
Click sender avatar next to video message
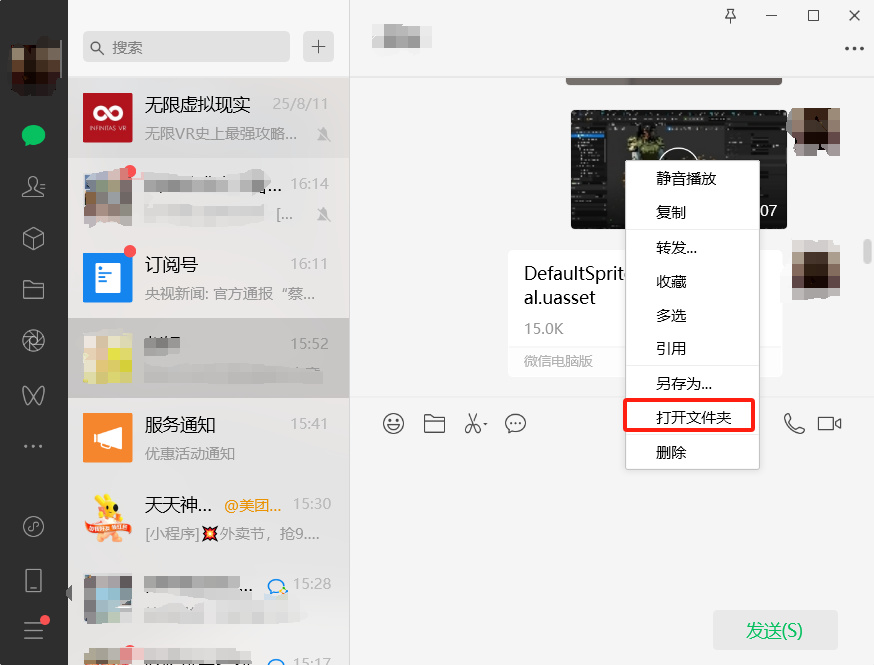815,132
